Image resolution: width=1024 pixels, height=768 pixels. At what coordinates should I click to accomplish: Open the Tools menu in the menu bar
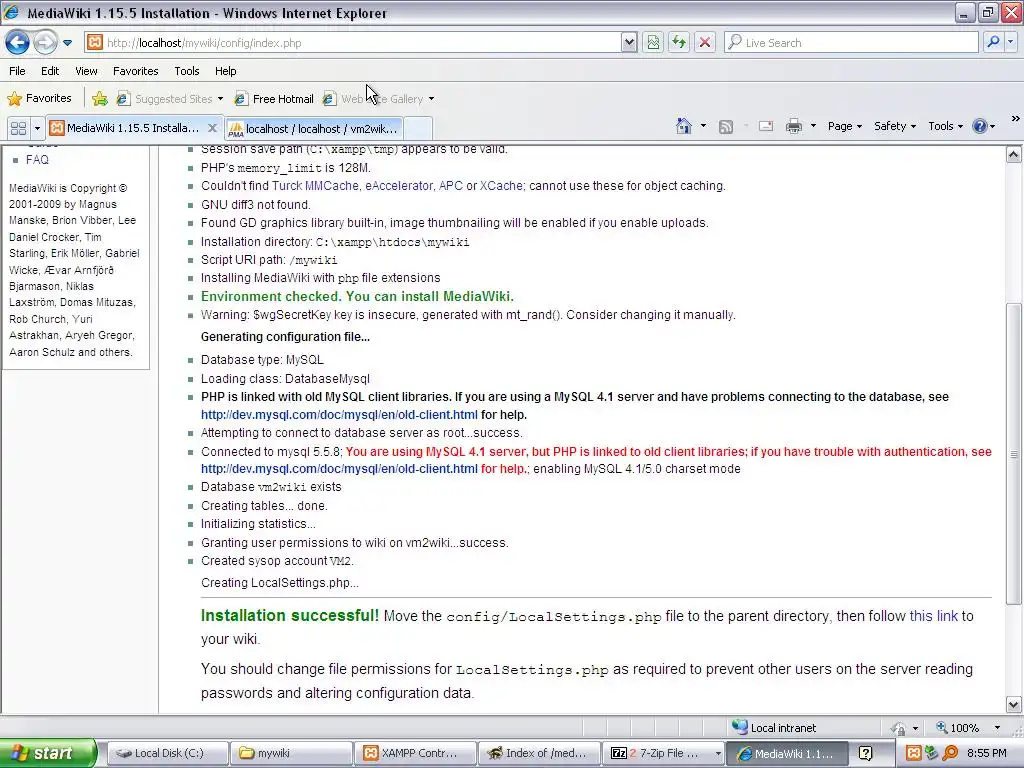187,71
